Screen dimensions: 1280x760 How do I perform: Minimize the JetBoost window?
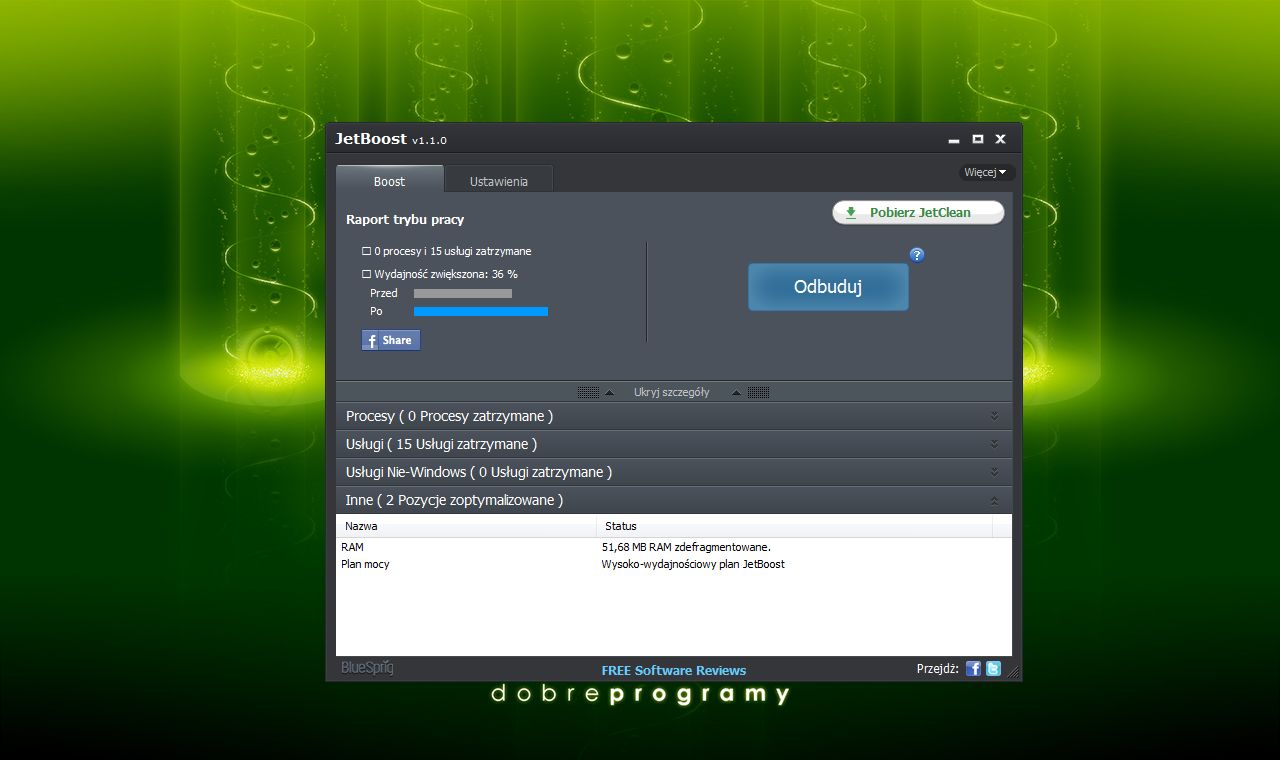[x=954, y=140]
